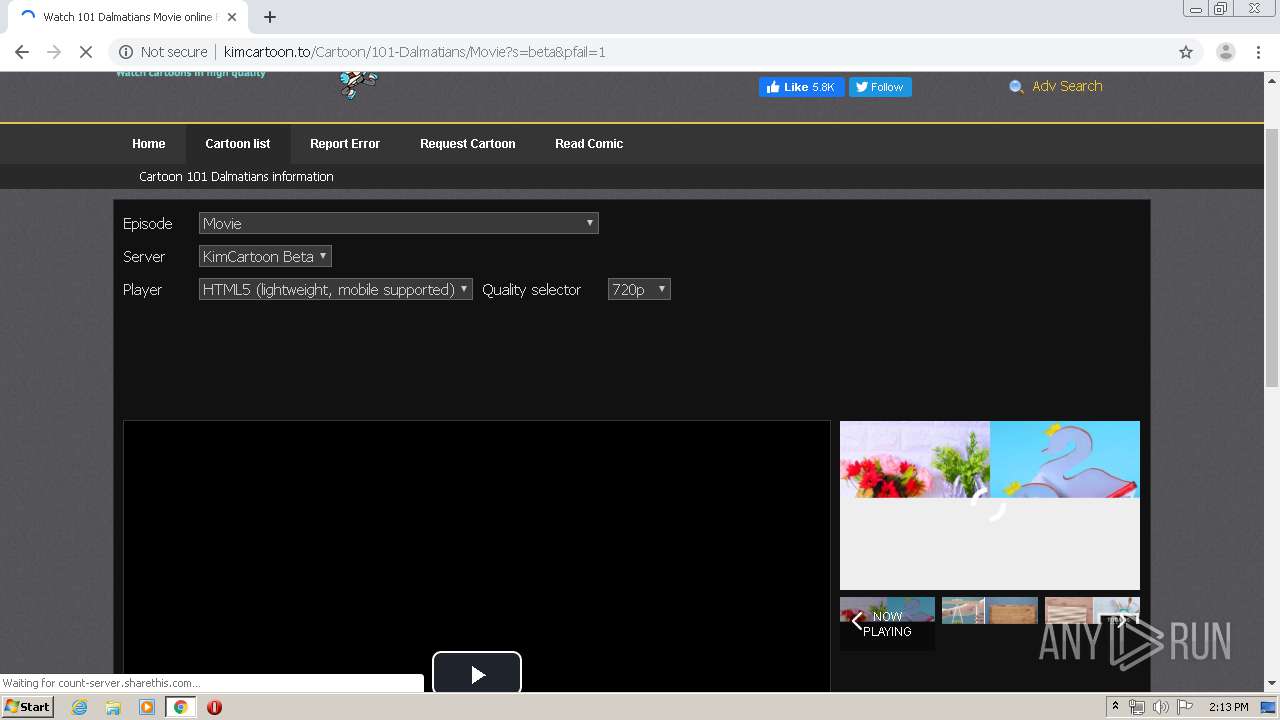Expand the Episode dropdown showing Movie
Viewport: 1280px width, 720px height.
click(398, 223)
